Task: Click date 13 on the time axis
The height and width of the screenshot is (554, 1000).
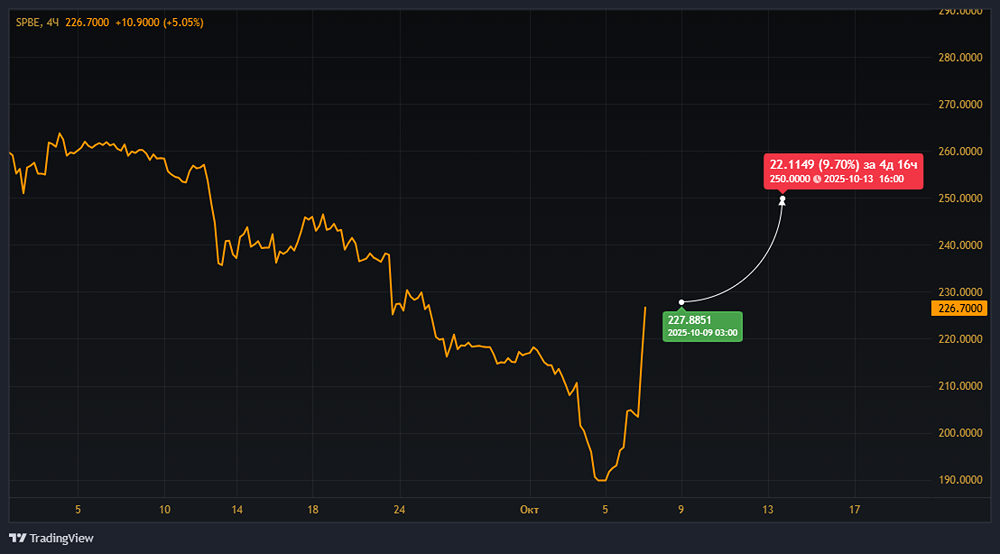Action: coord(769,509)
